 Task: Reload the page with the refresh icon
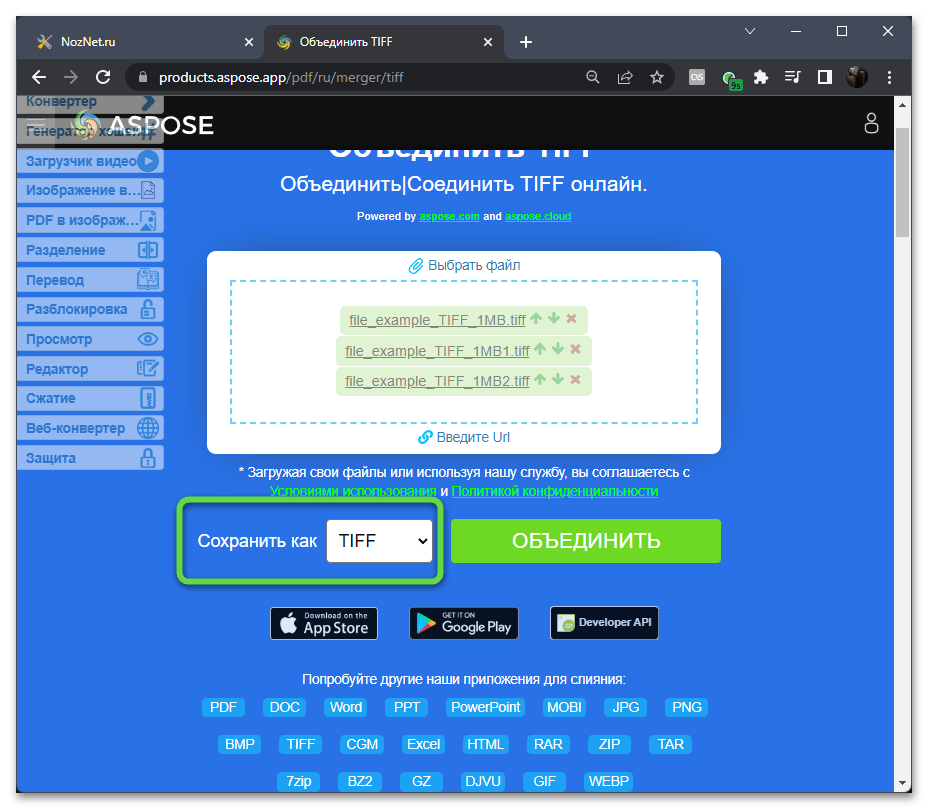104,77
